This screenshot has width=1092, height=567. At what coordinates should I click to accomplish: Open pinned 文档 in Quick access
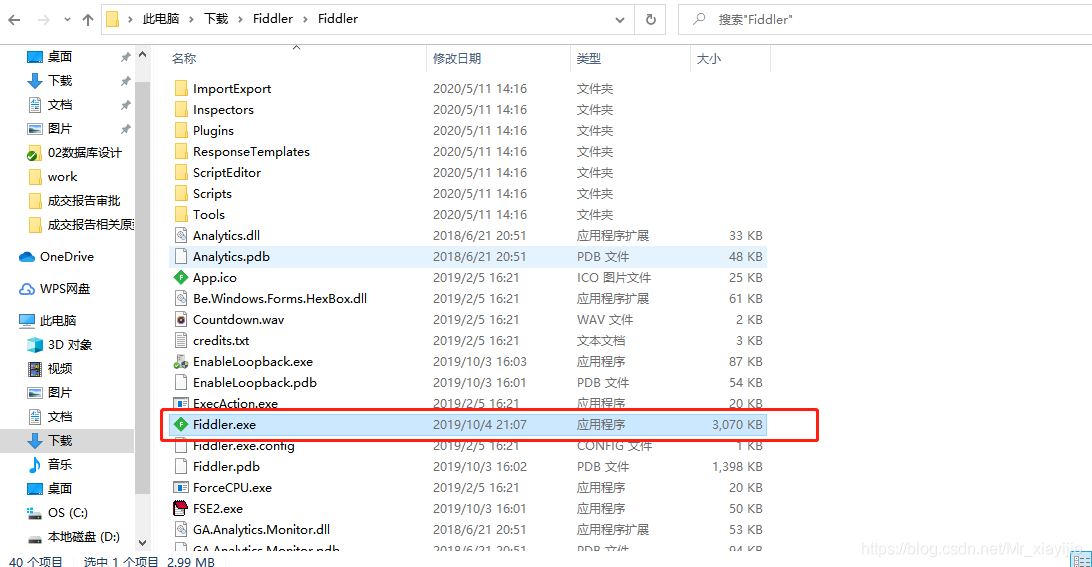(x=60, y=104)
